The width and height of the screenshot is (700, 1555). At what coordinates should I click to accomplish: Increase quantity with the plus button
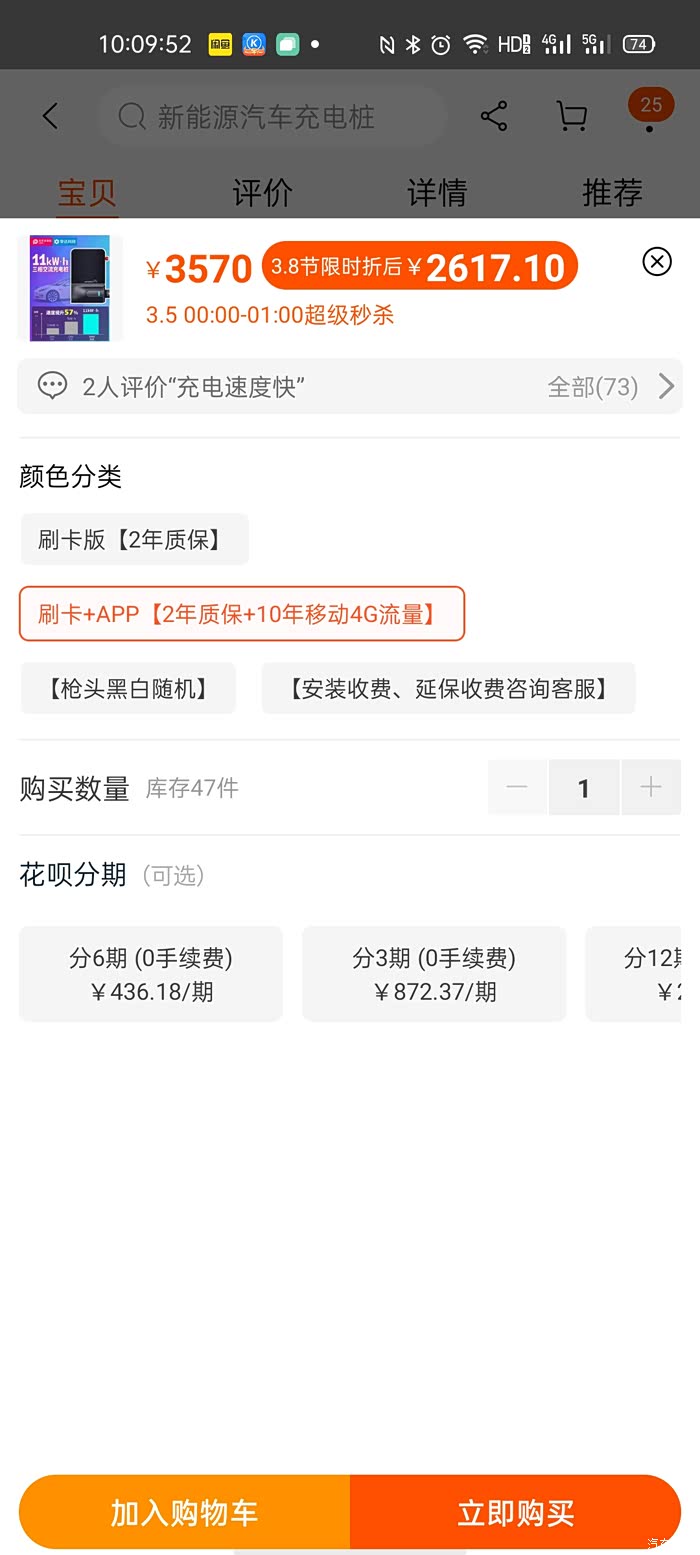pyautogui.click(x=651, y=788)
